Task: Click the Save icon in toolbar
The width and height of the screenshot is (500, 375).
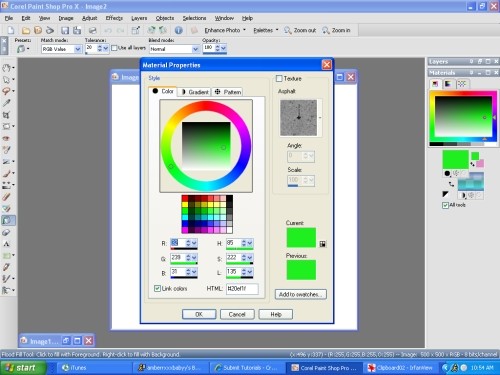Action: pyautogui.click(x=65, y=30)
